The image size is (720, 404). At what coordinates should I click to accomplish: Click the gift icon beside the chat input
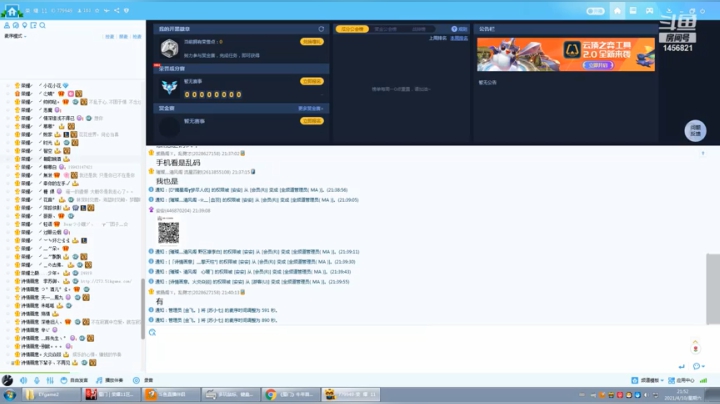click(695, 348)
